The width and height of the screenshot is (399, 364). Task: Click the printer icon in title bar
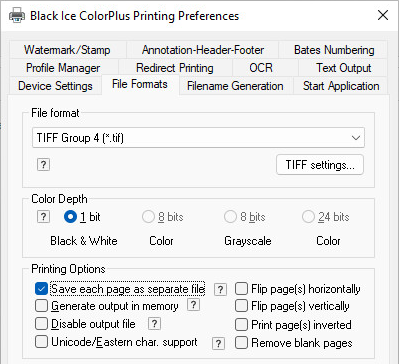(x=17, y=15)
